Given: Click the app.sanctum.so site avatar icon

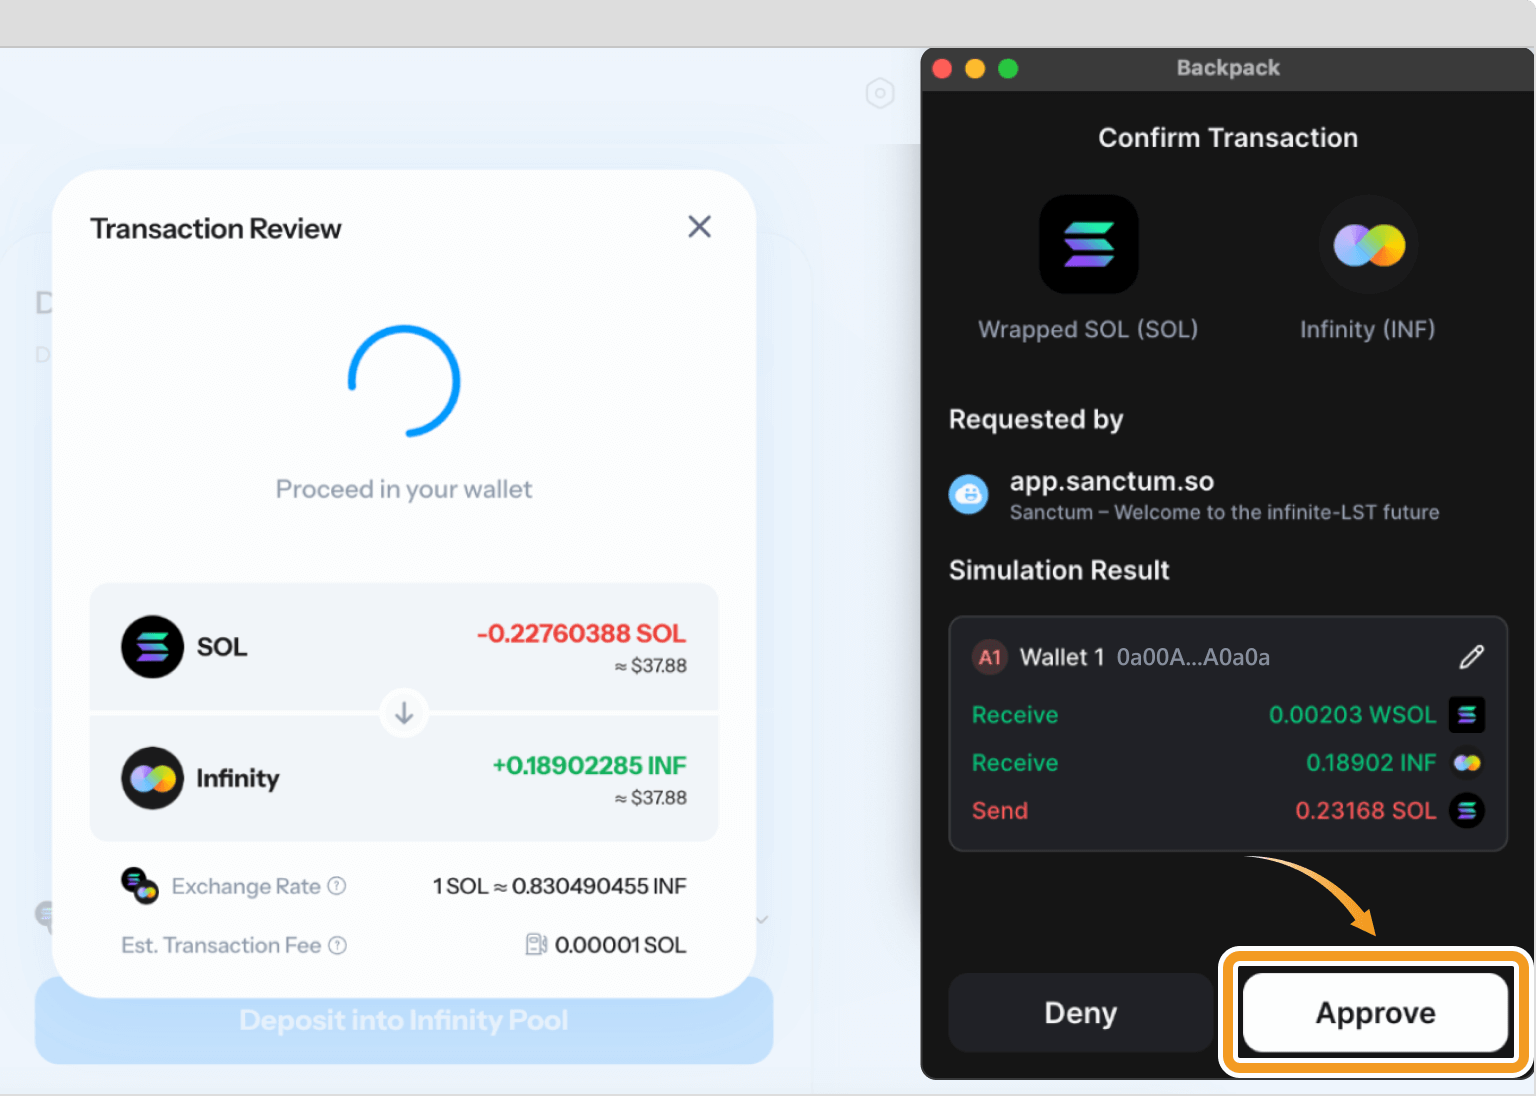Looking at the screenshot, I should (x=968, y=494).
